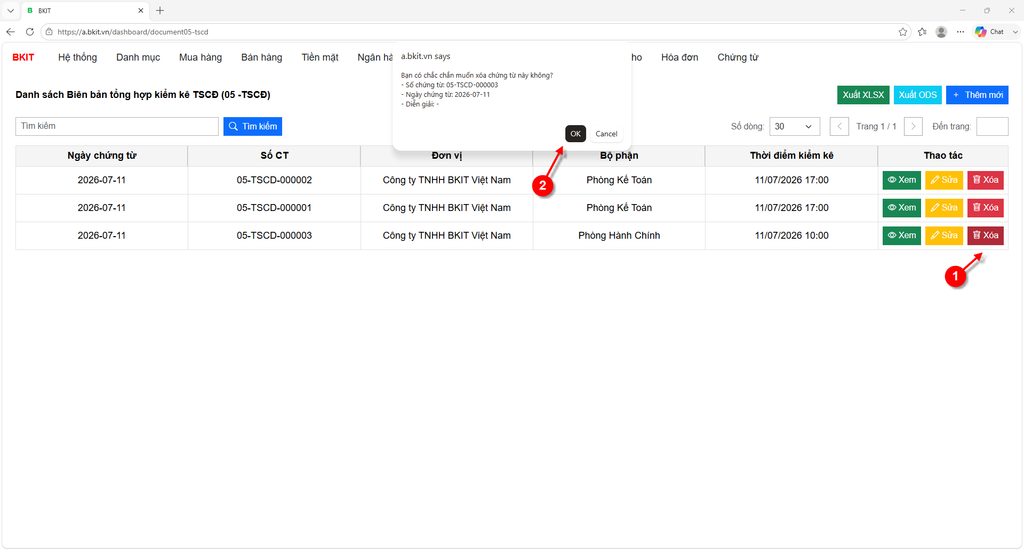The image size is (1024, 550).
Task: Click the 11/07/2026 10:00 cell
Action: click(792, 235)
